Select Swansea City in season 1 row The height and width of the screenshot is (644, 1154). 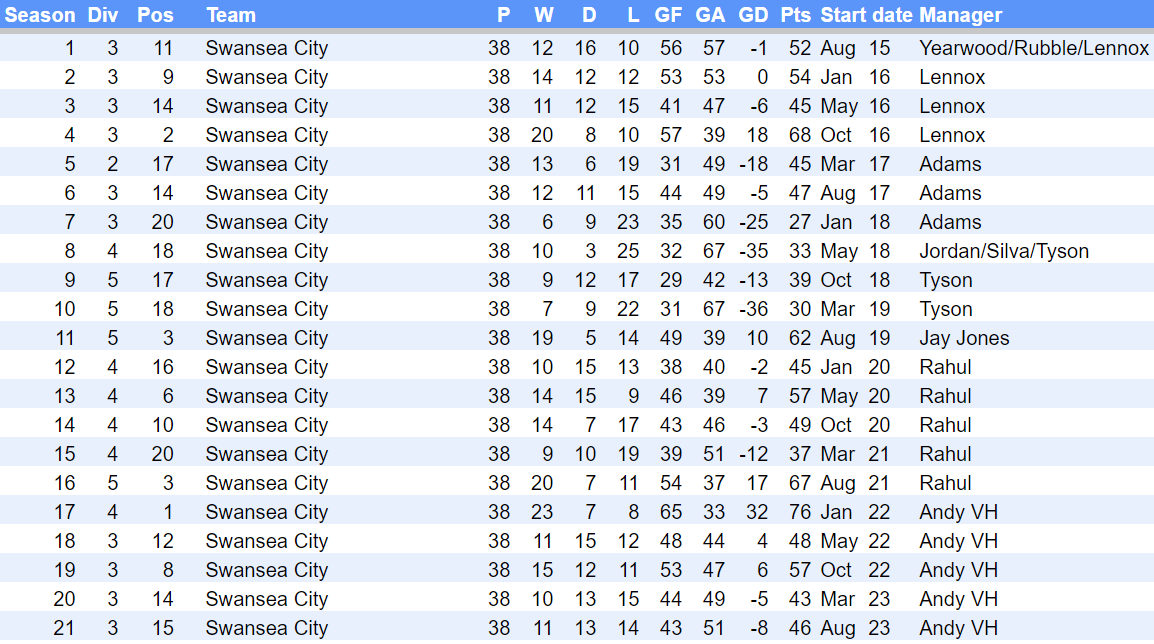(x=266, y=48)
